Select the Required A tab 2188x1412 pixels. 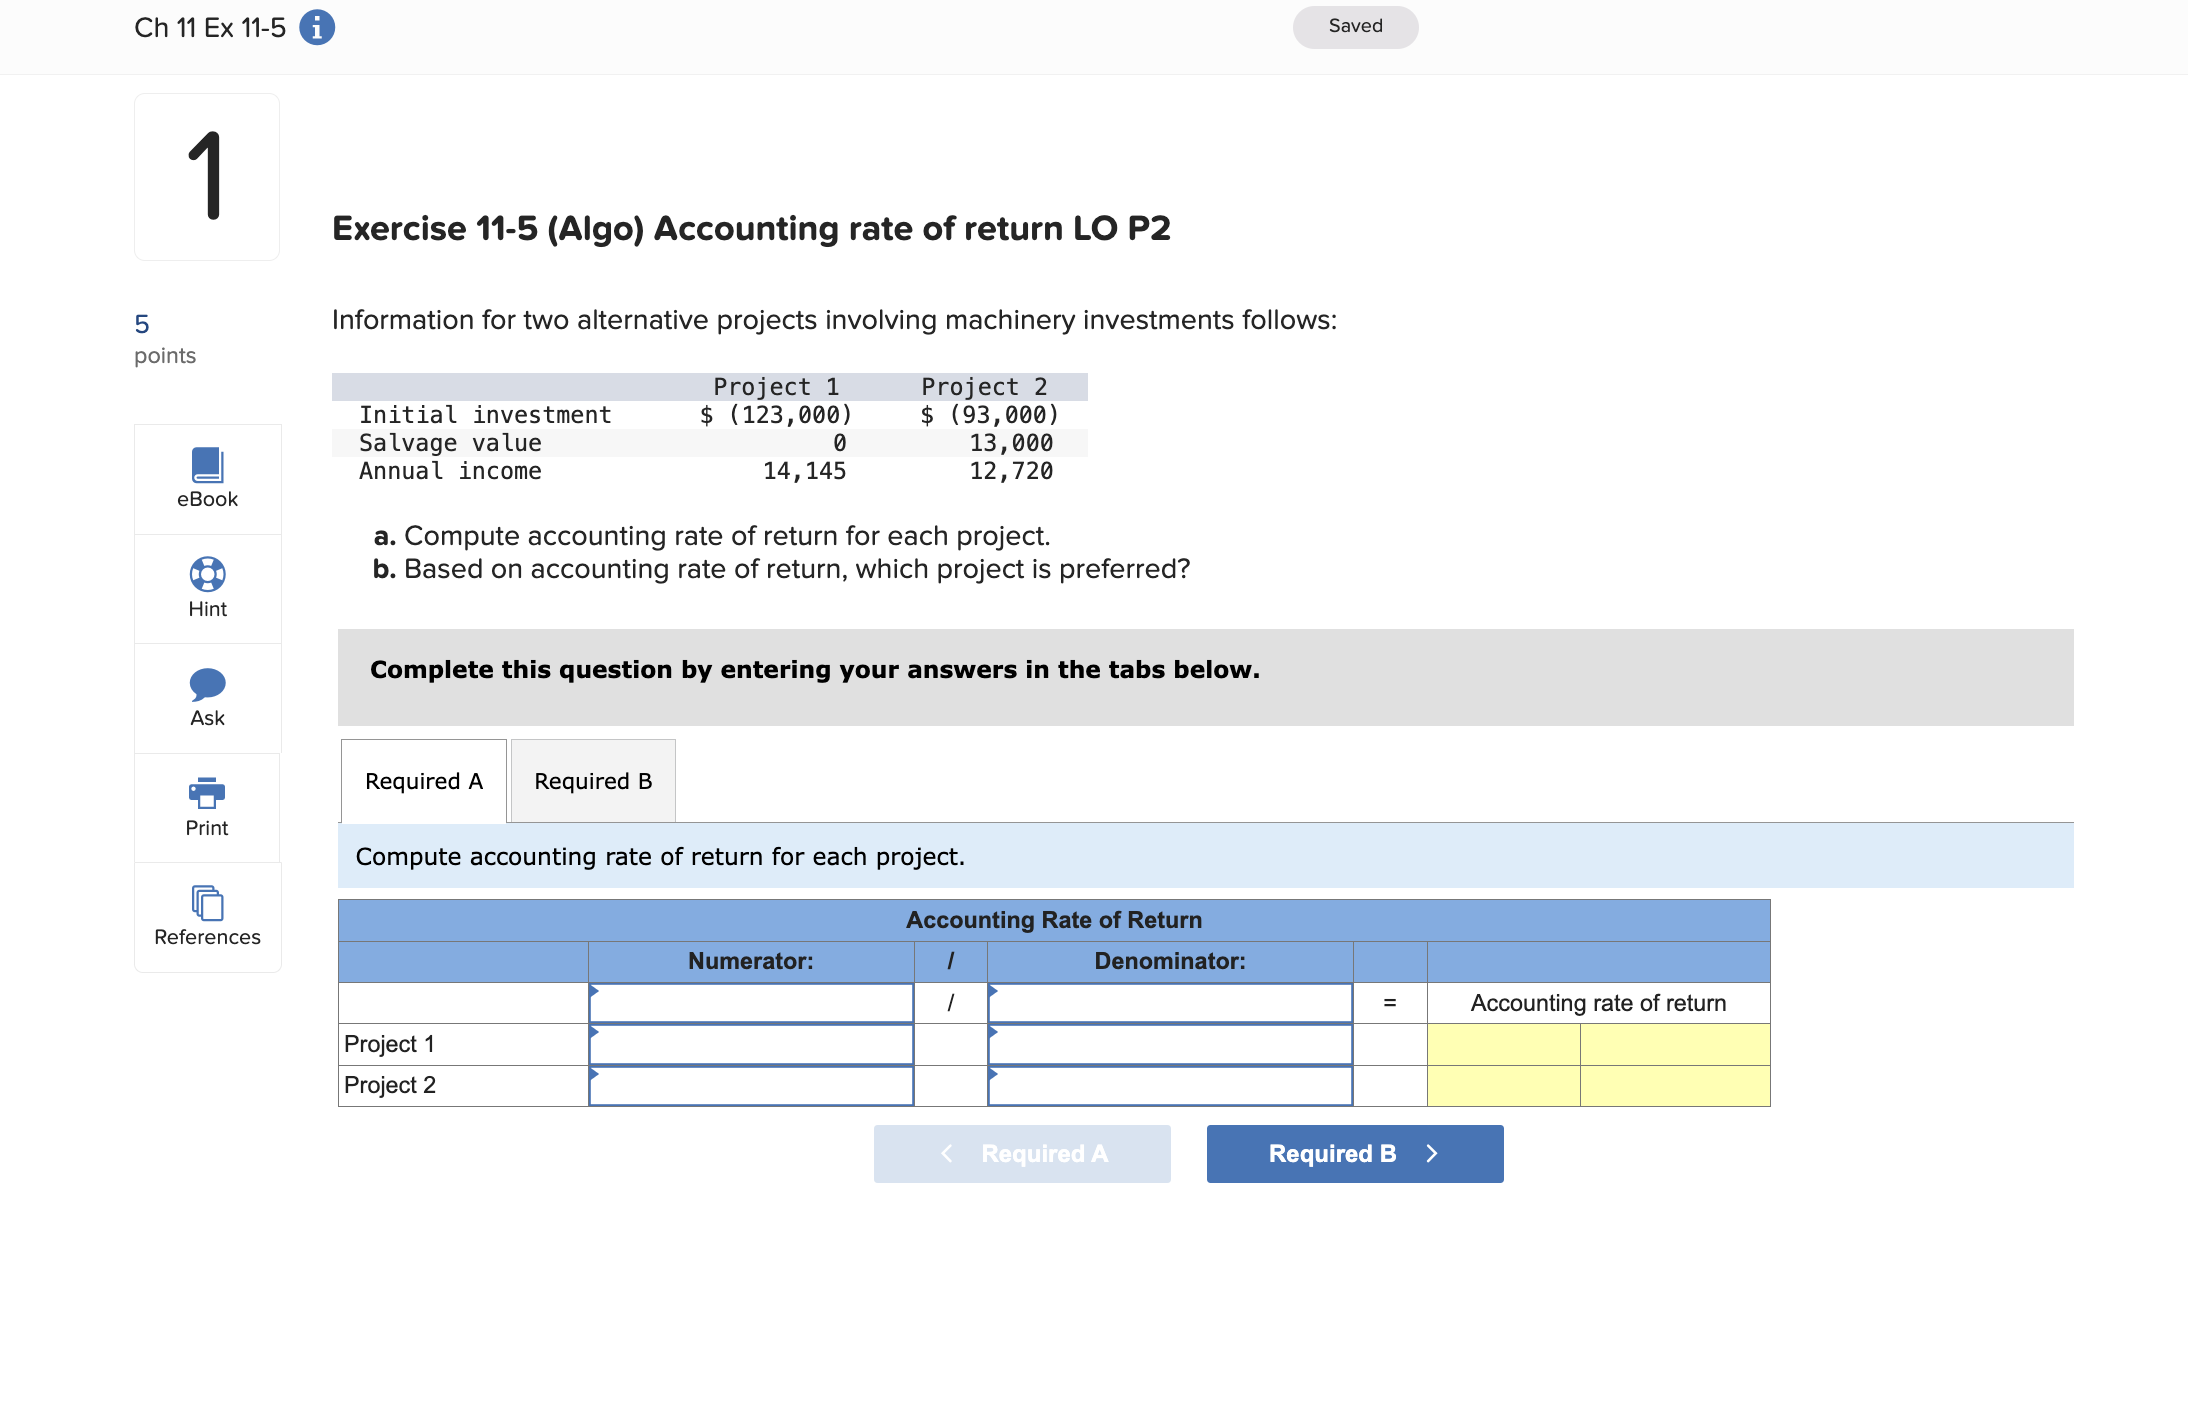click(423, 780)
